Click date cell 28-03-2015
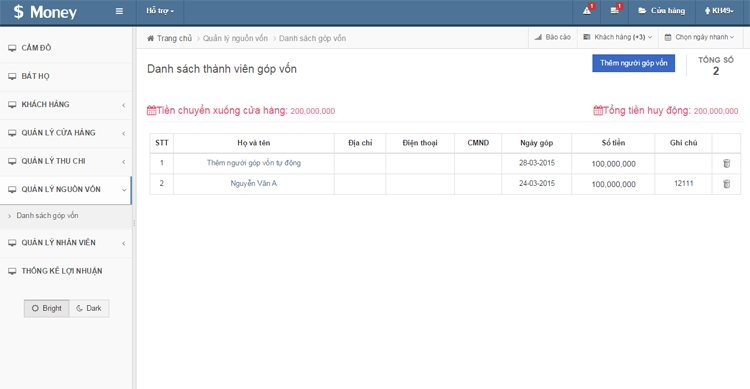Screen dimensions: 750x389 pos(537,163)
